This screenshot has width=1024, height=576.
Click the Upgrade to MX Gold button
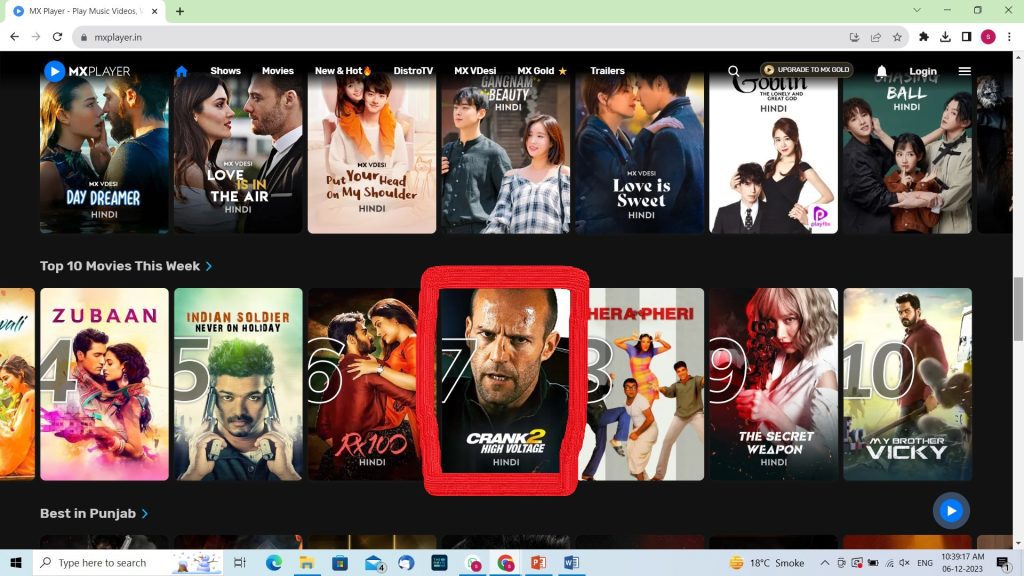click(807, 69)
